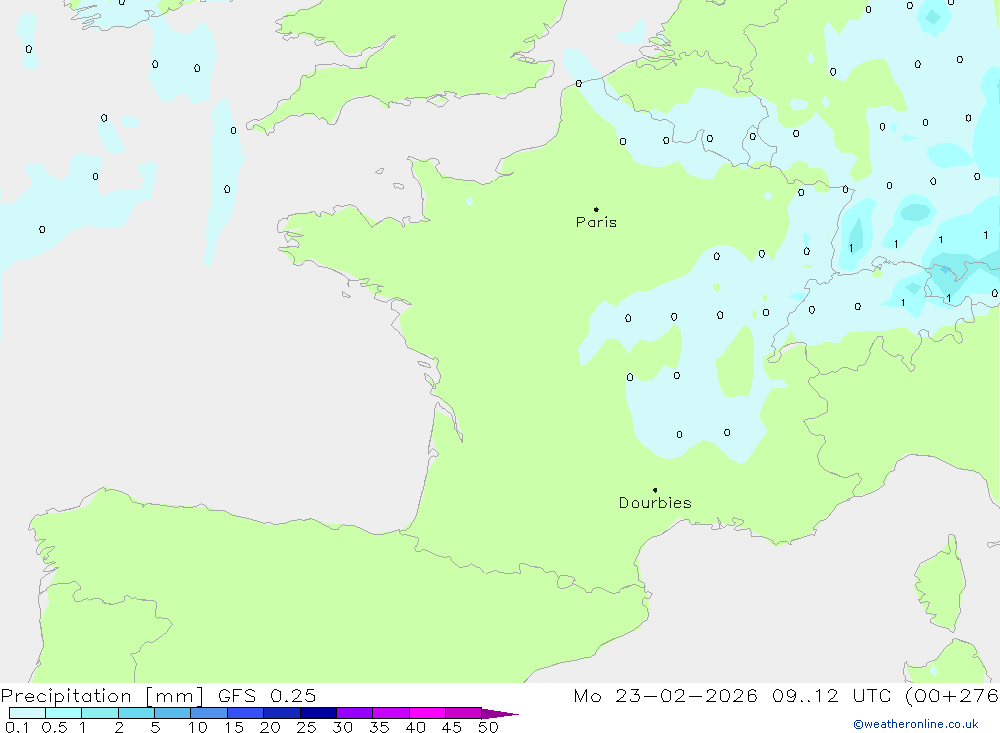This screenshot has height=733, width=1000.
Task: Click the black dot marking Paris
Action: tap(596, 209)
